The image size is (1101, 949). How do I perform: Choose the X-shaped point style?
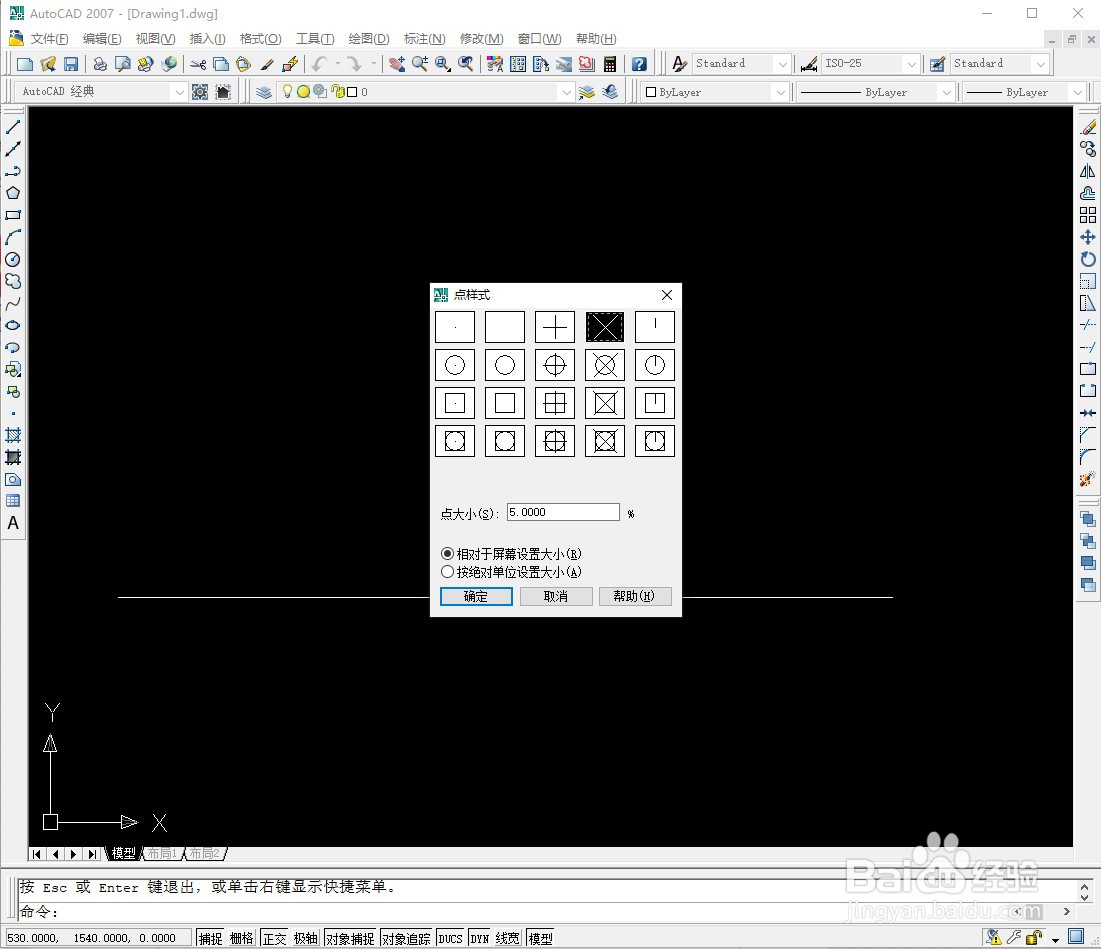[605, 327]
